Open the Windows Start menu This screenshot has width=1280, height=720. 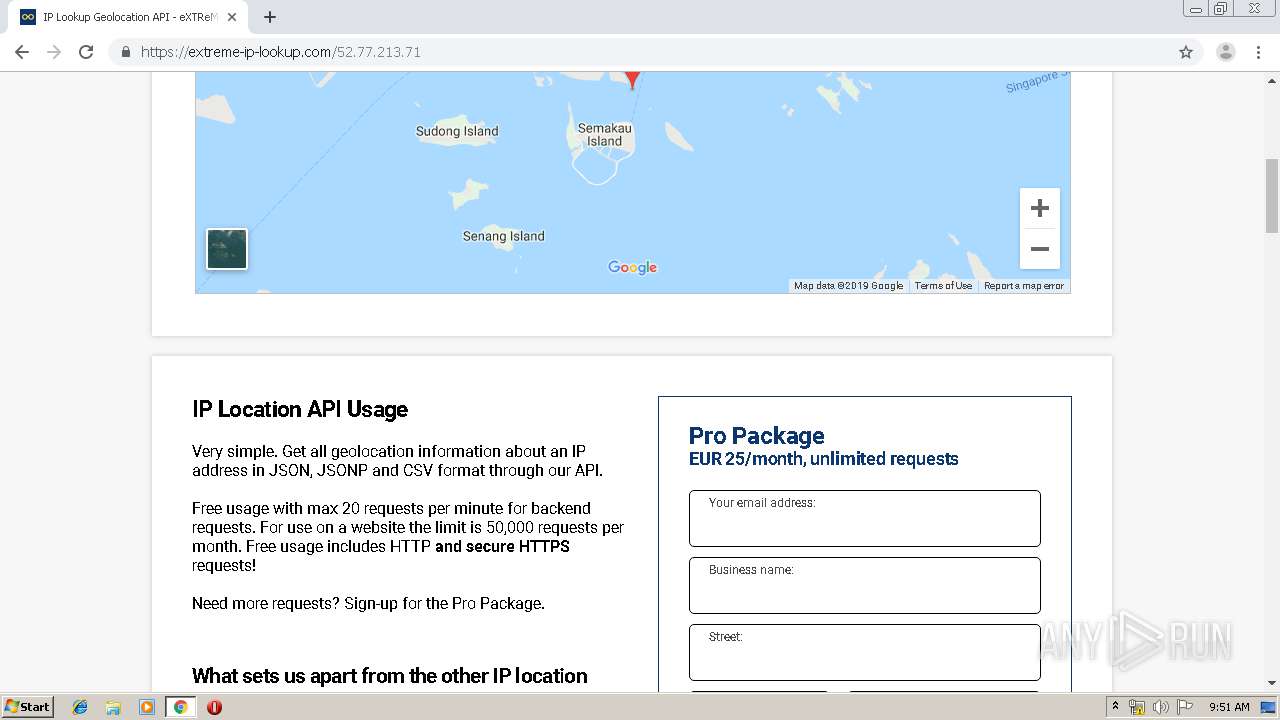tap(27, 707)
